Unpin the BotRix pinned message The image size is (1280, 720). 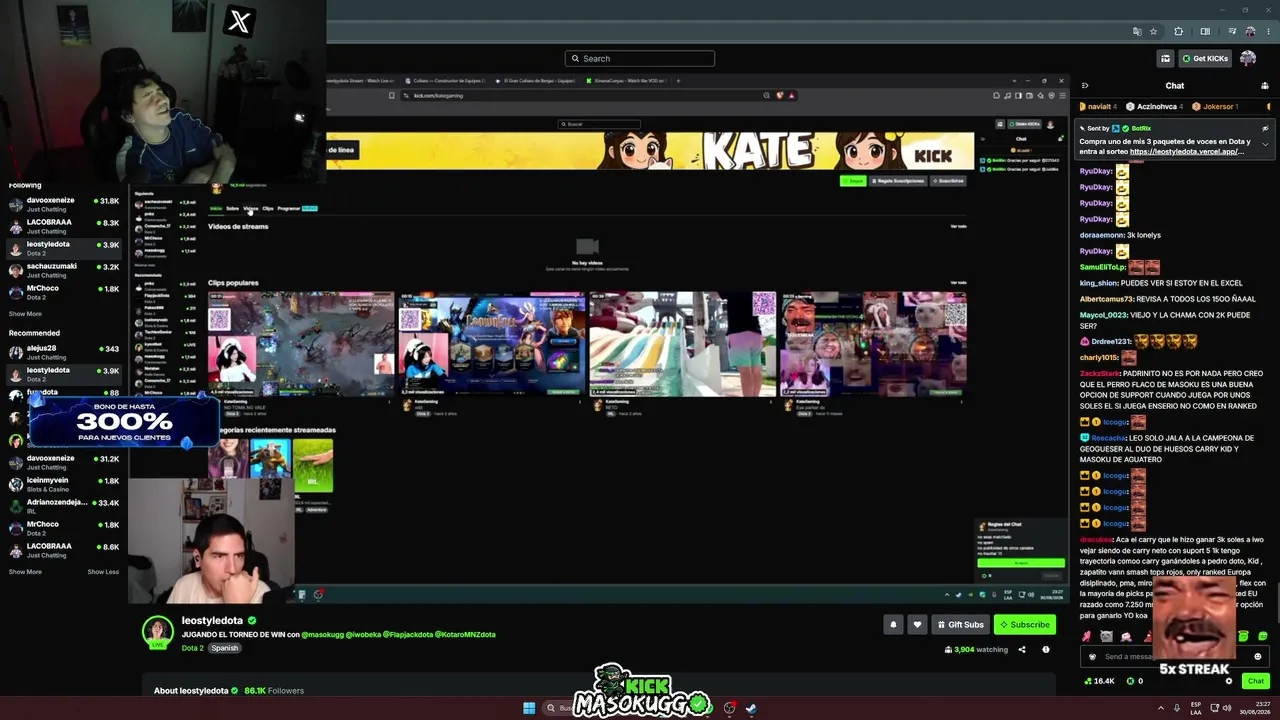[x=1265, y=128]
